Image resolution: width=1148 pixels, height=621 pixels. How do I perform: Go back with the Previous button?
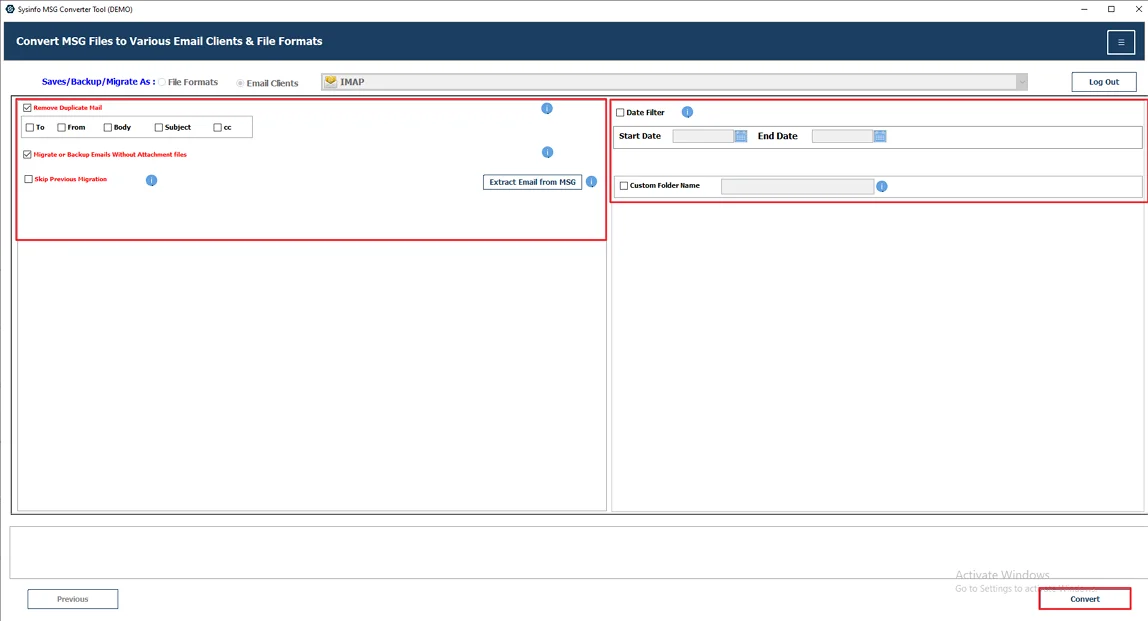click(x=72, y=598)
